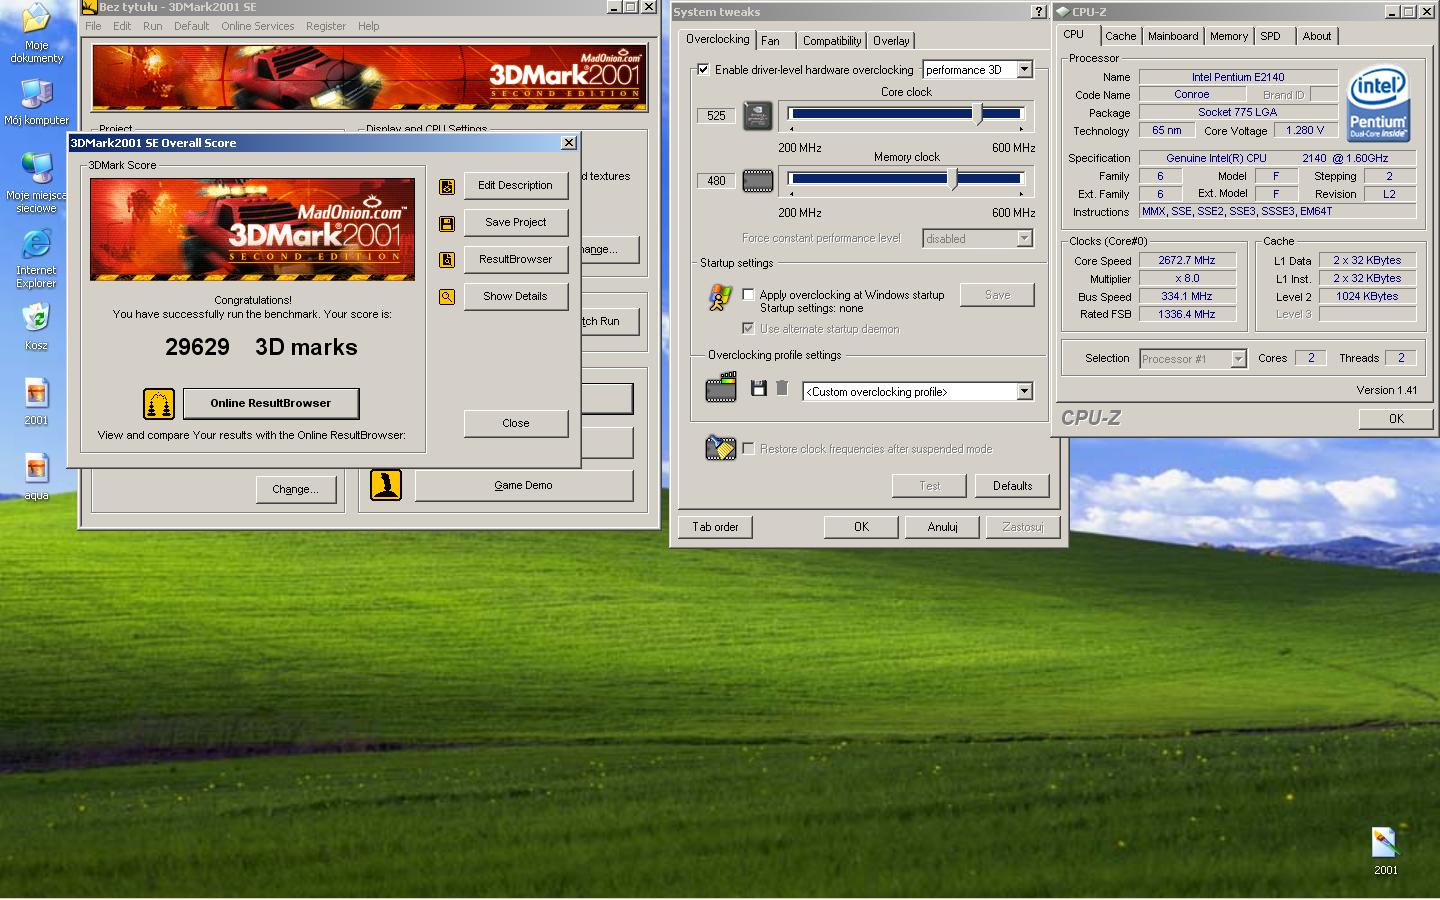Click the floppy disk icon beside Save Project
Screen dimensions: 1440x900
(447, 223)
